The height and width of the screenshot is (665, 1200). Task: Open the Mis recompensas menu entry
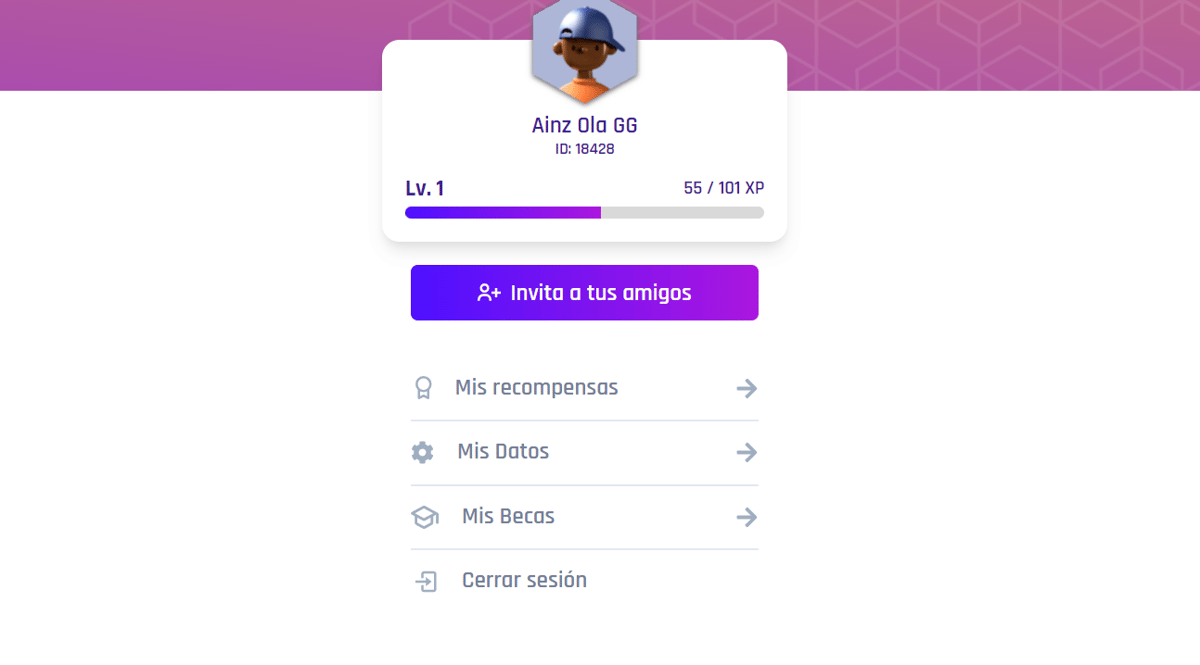point(584,388)
